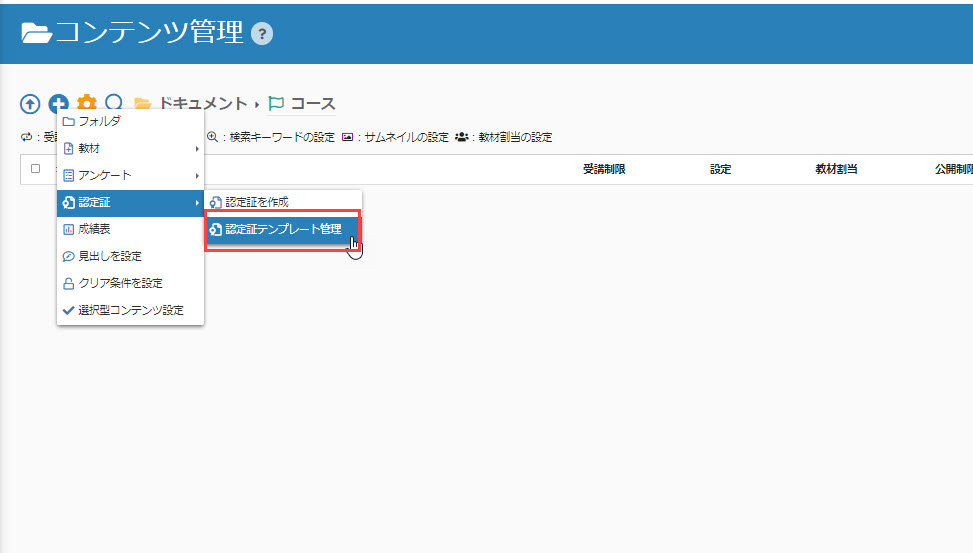Select フォルダ from the add menu

99,122
